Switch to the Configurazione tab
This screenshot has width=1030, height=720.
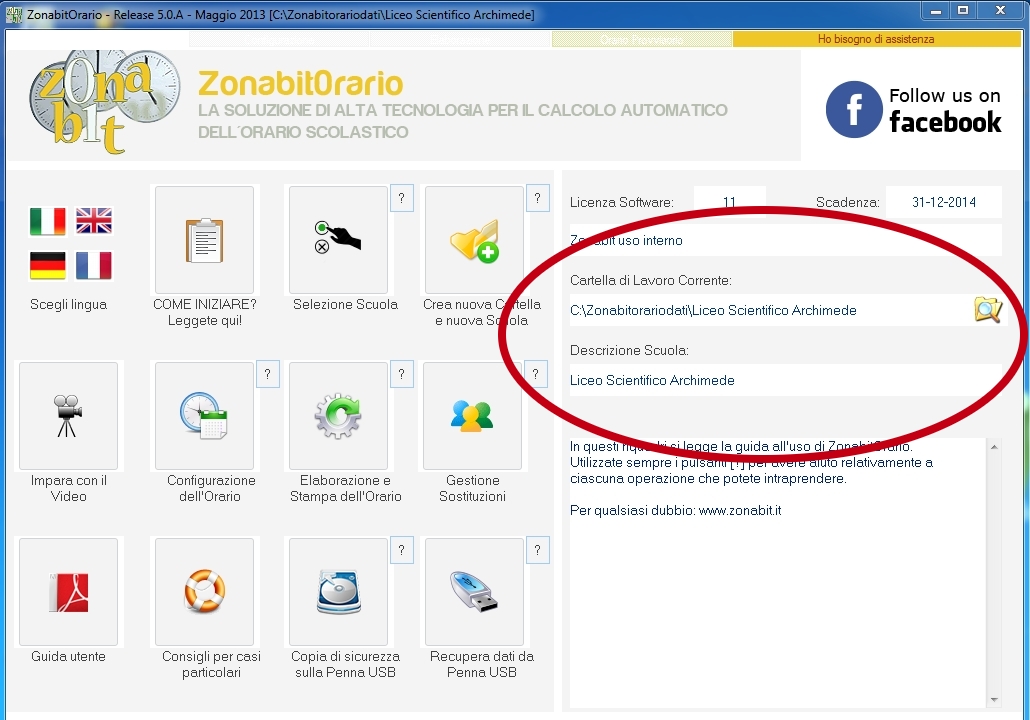pyautogui.click(x=279, y=39)
